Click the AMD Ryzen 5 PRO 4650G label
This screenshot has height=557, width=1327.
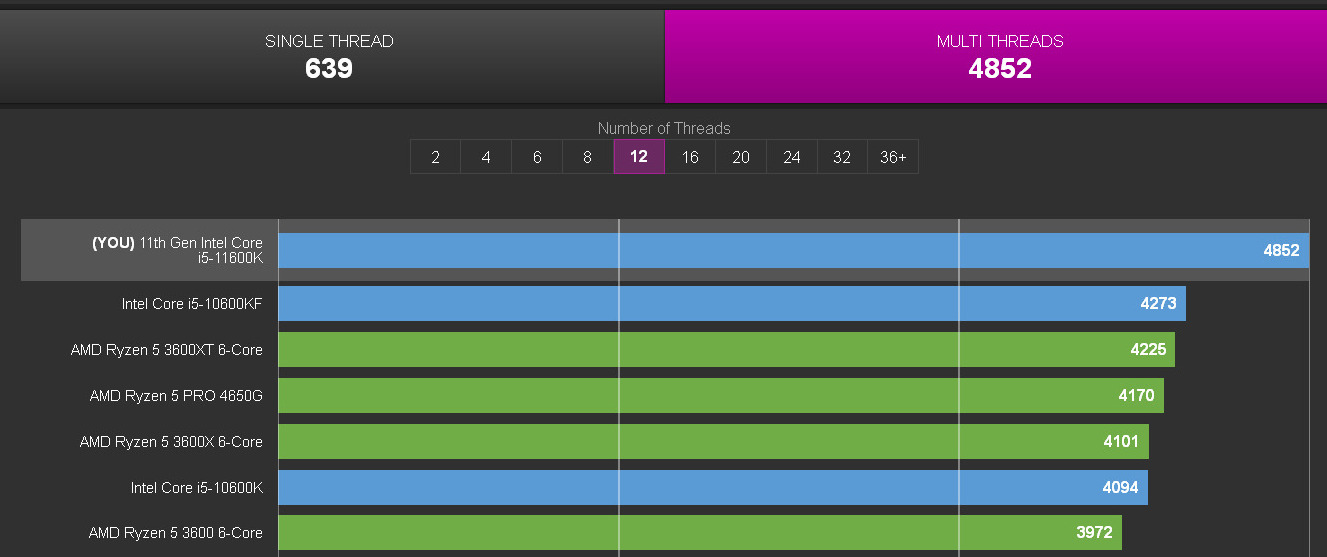[176, 396]
